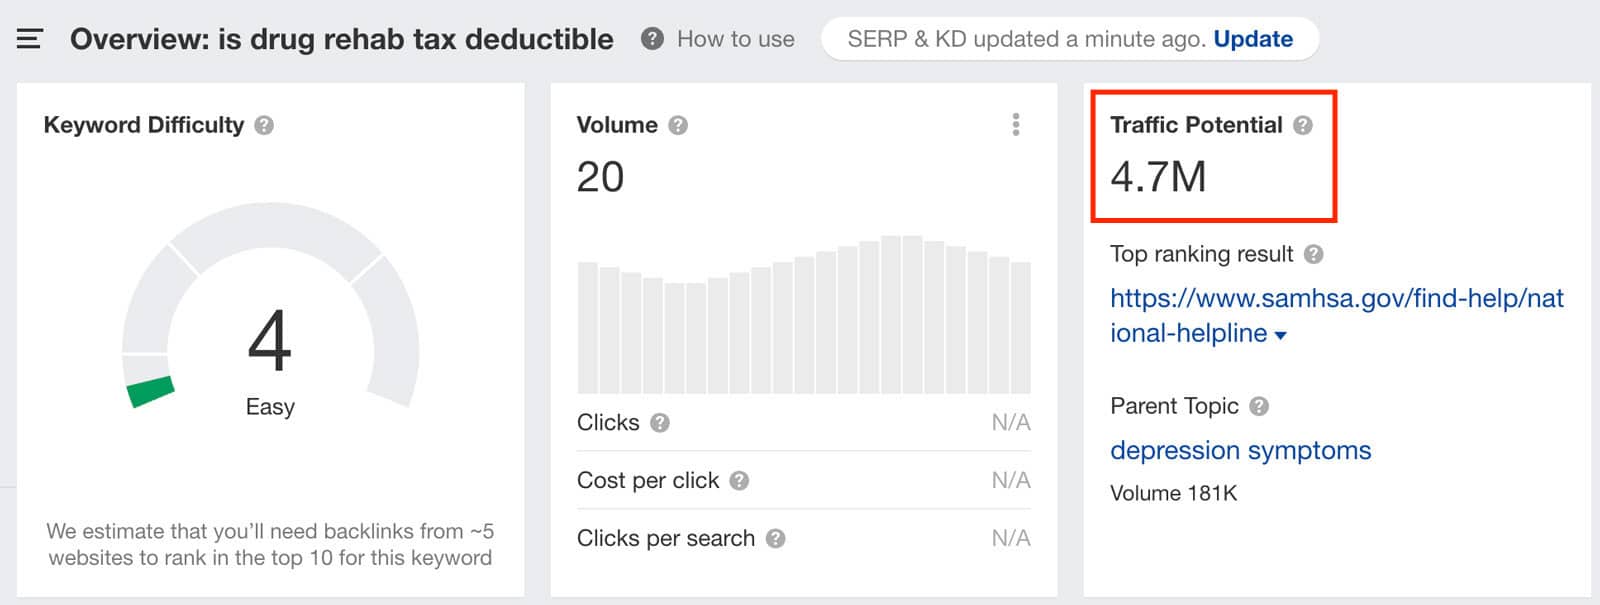
Task: Click Keyword Difficulty help question mark
Action: click(264, 125)
